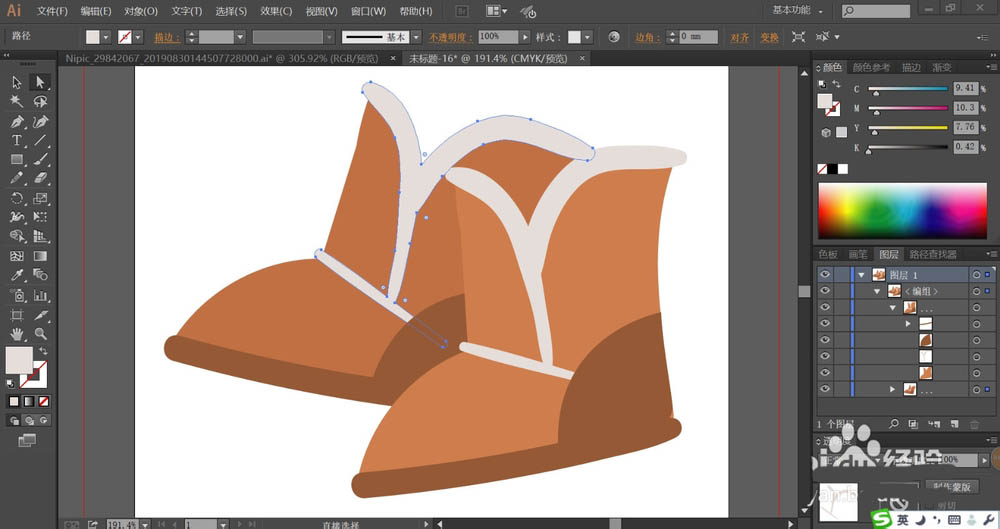Image resolution: width=1000 pixels, height=529 pixels.
Task: Select the Hand tool
Action: (x=17, y=333)
